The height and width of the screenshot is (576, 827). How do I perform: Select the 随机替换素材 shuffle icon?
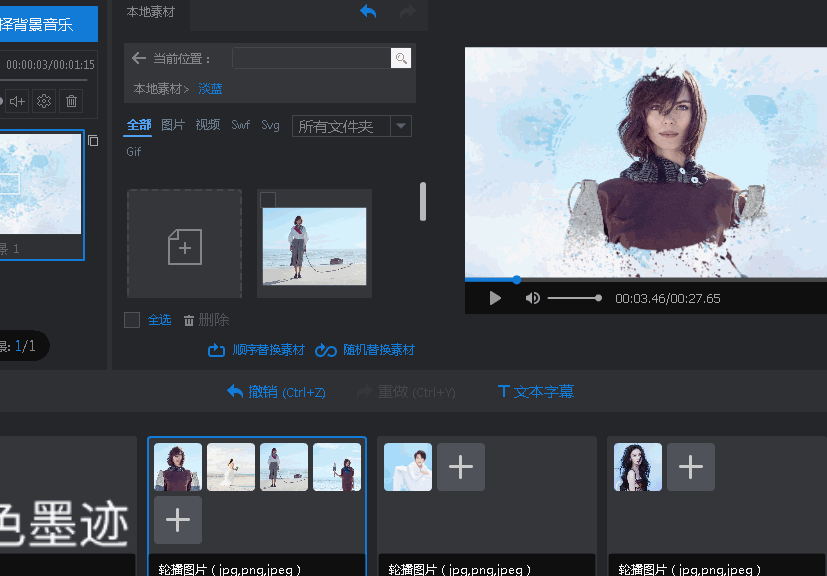pyautogui.click(x=326, y=350)
